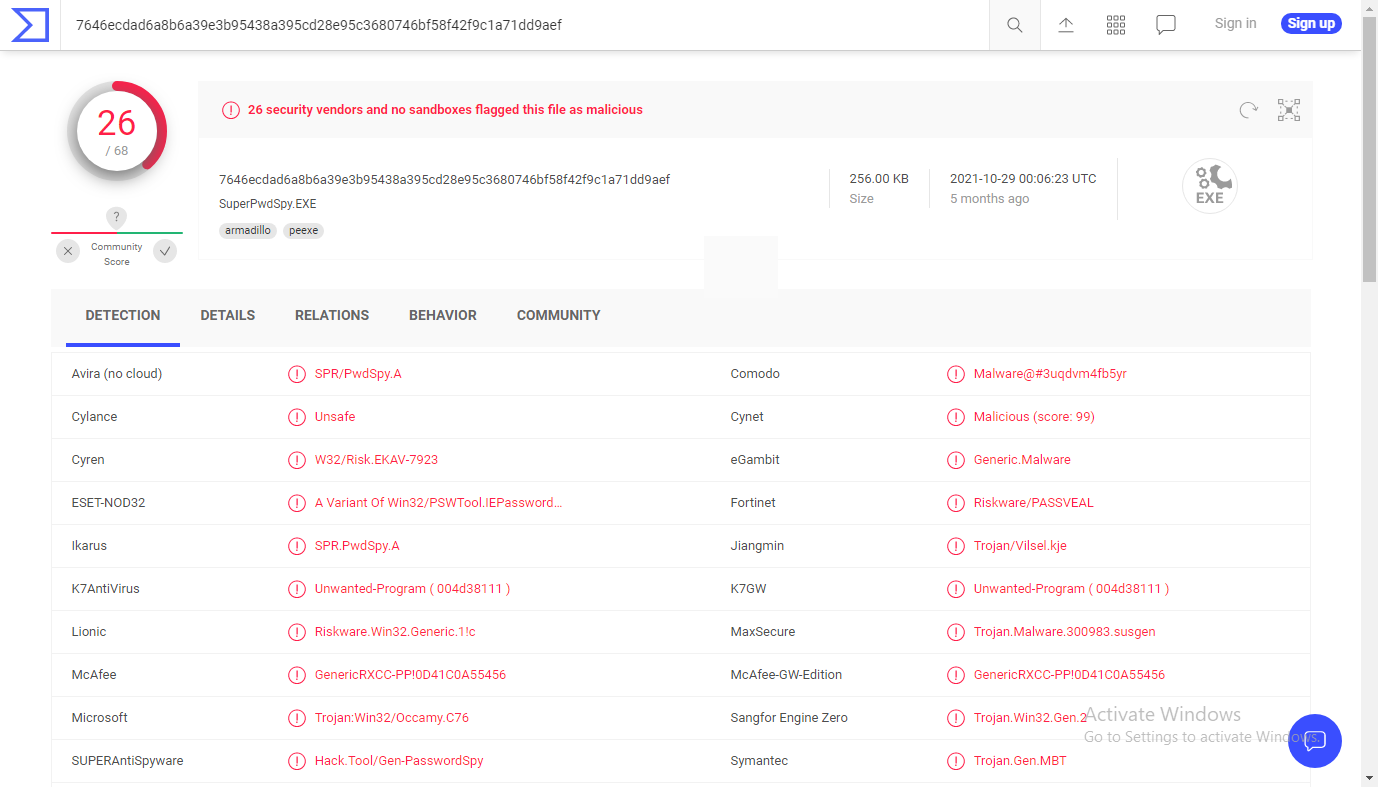Click the alert icon beside Trojan/Vilsel.kje

[x=956, y=546]
